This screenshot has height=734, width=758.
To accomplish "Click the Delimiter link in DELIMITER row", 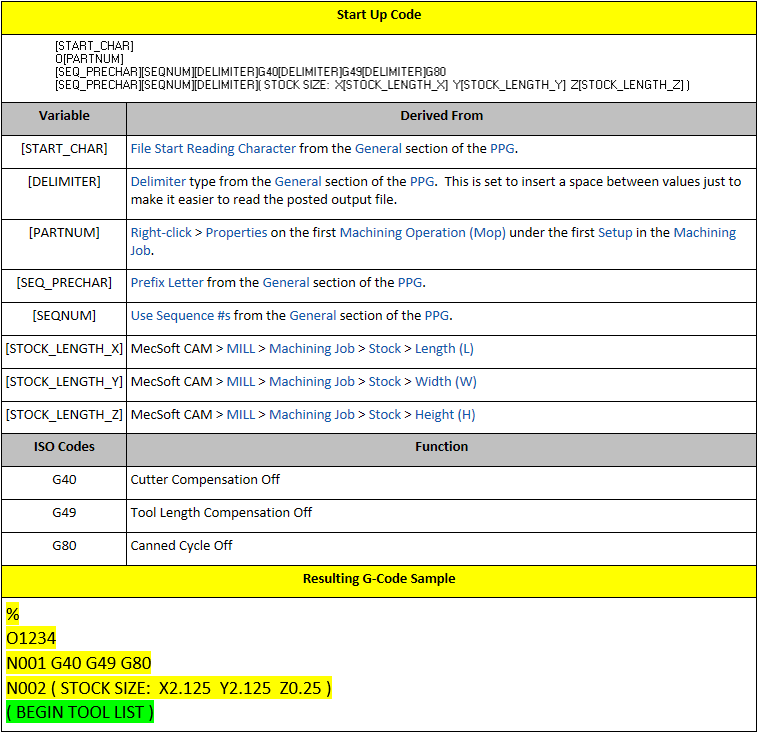I will (160, 181).
